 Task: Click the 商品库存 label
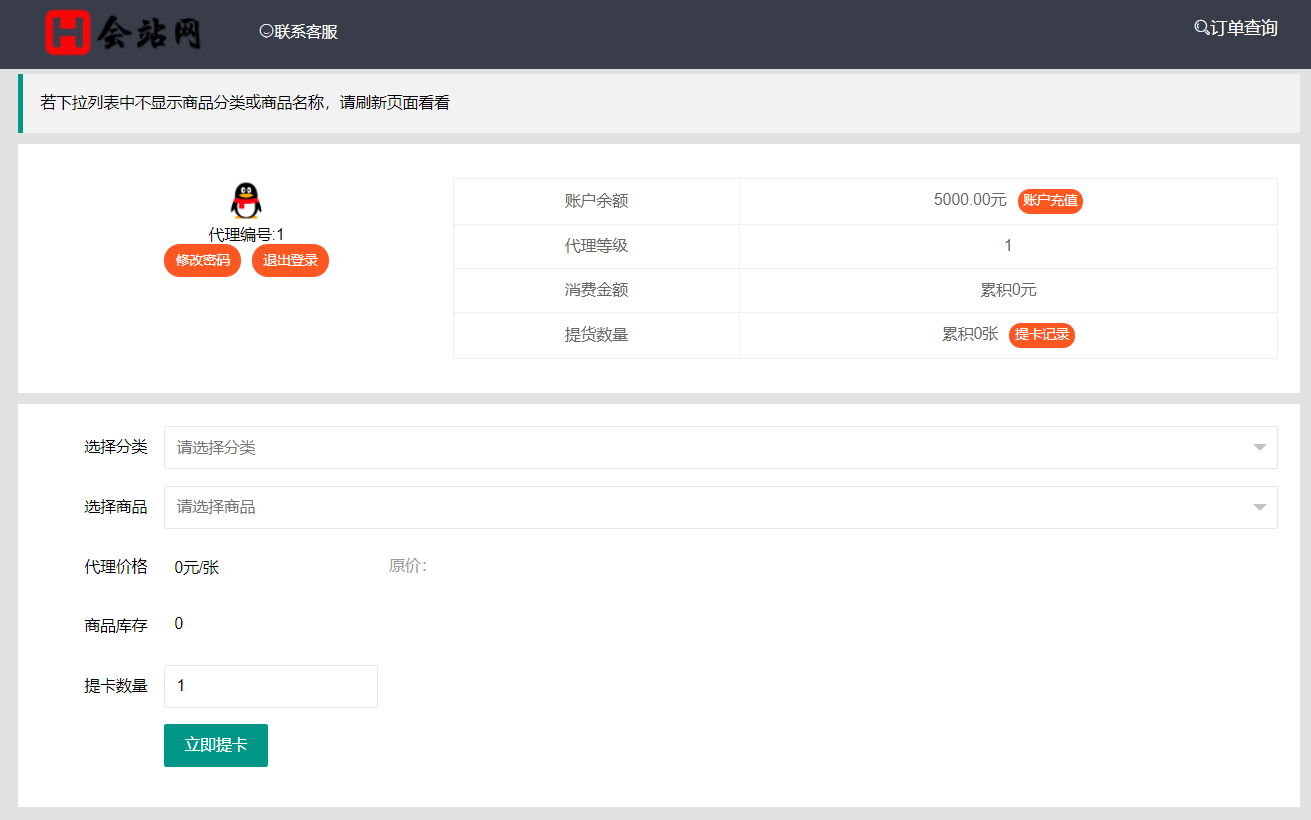(116, 626)
